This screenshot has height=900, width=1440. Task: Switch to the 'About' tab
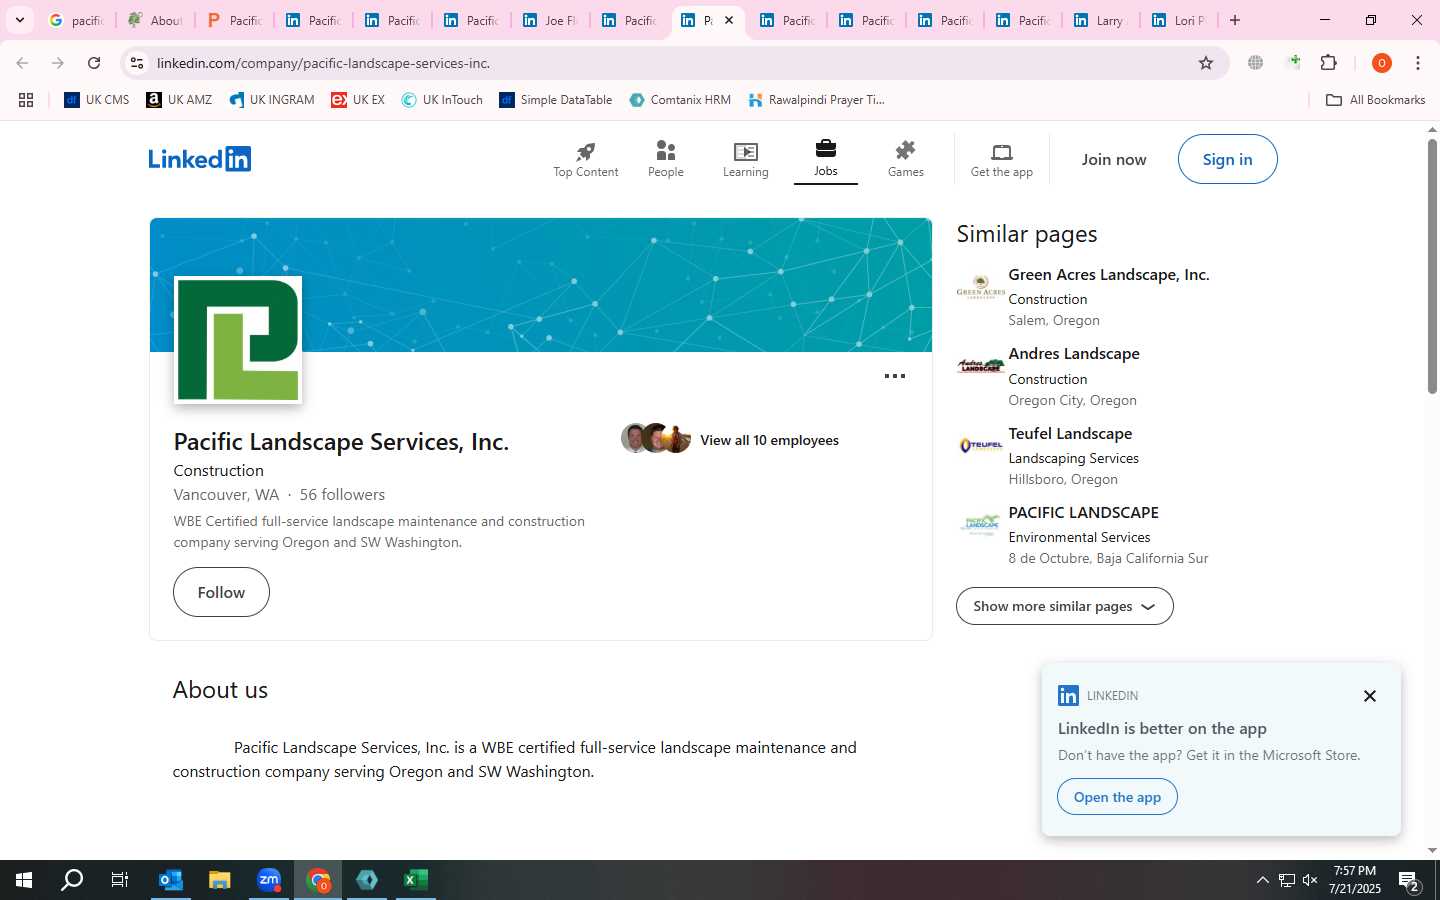(x=155, y=20)
